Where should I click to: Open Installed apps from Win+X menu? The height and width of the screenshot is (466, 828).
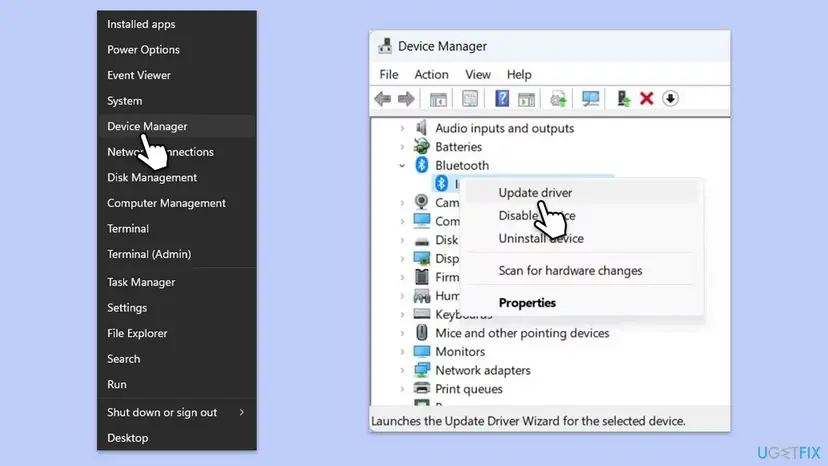click(x=177, y=24)
